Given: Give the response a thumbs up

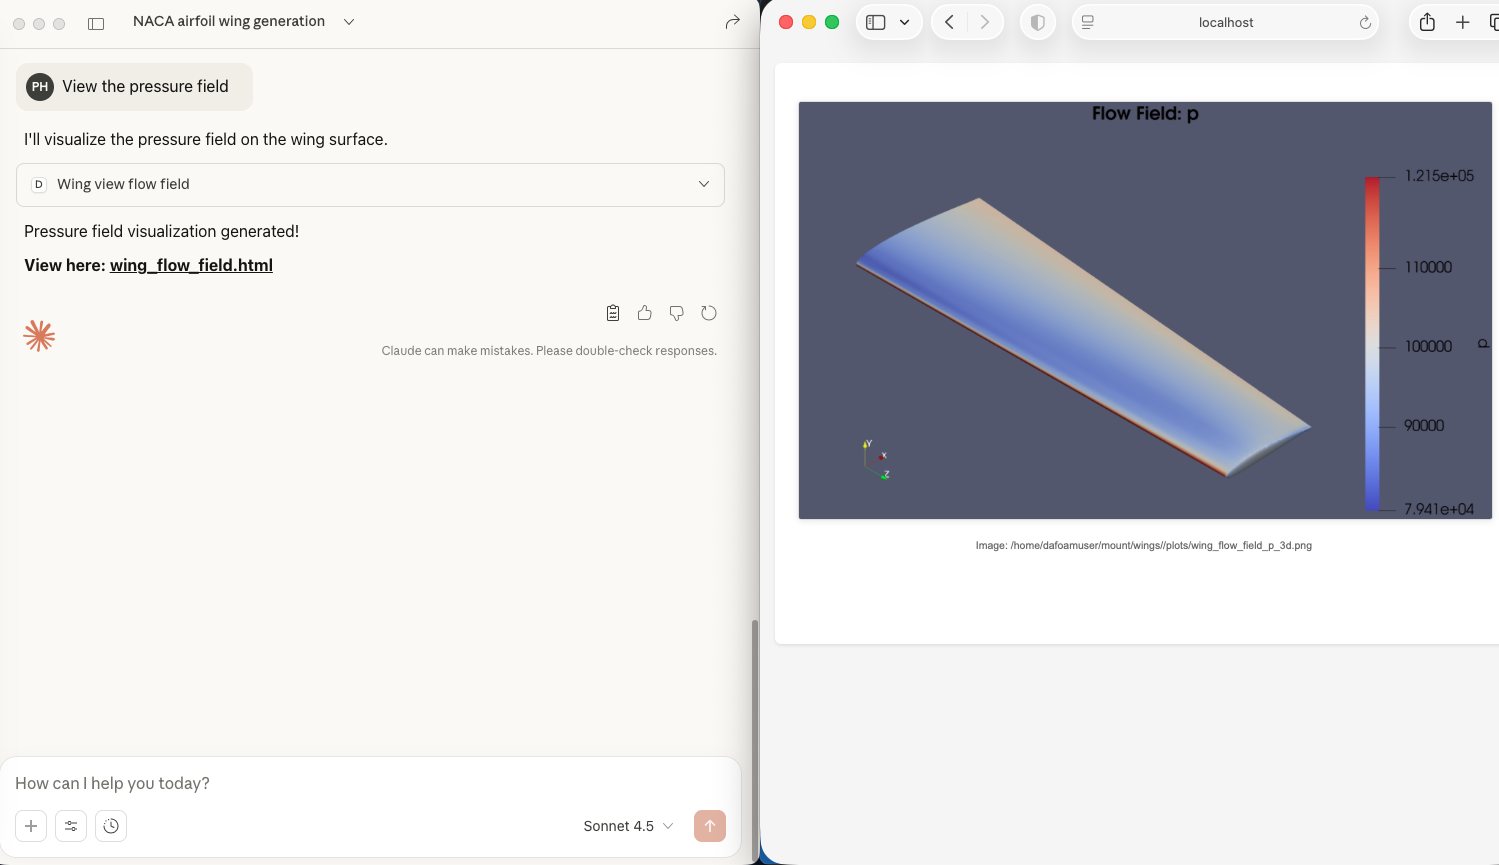Looking at the screenshot, I should [645, 313].
